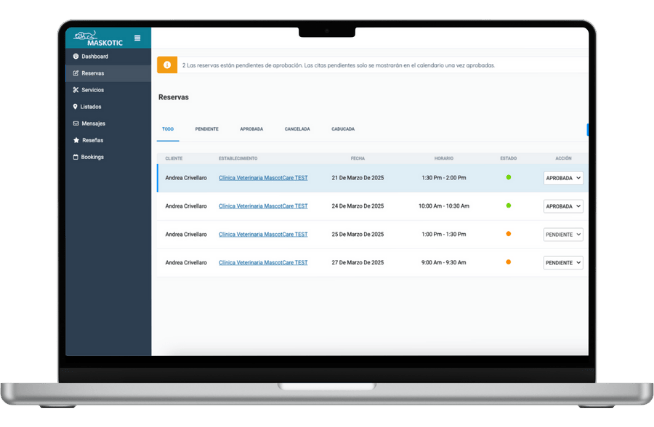This screenshot has width=654, height=427.
Task: Open the Pendiente dropdown for the 25 De Marzo booking
Action: pos(563,234)
